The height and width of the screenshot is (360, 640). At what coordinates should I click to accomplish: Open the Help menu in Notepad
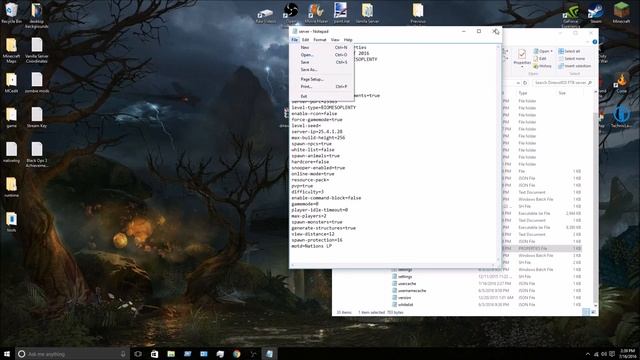348,40
